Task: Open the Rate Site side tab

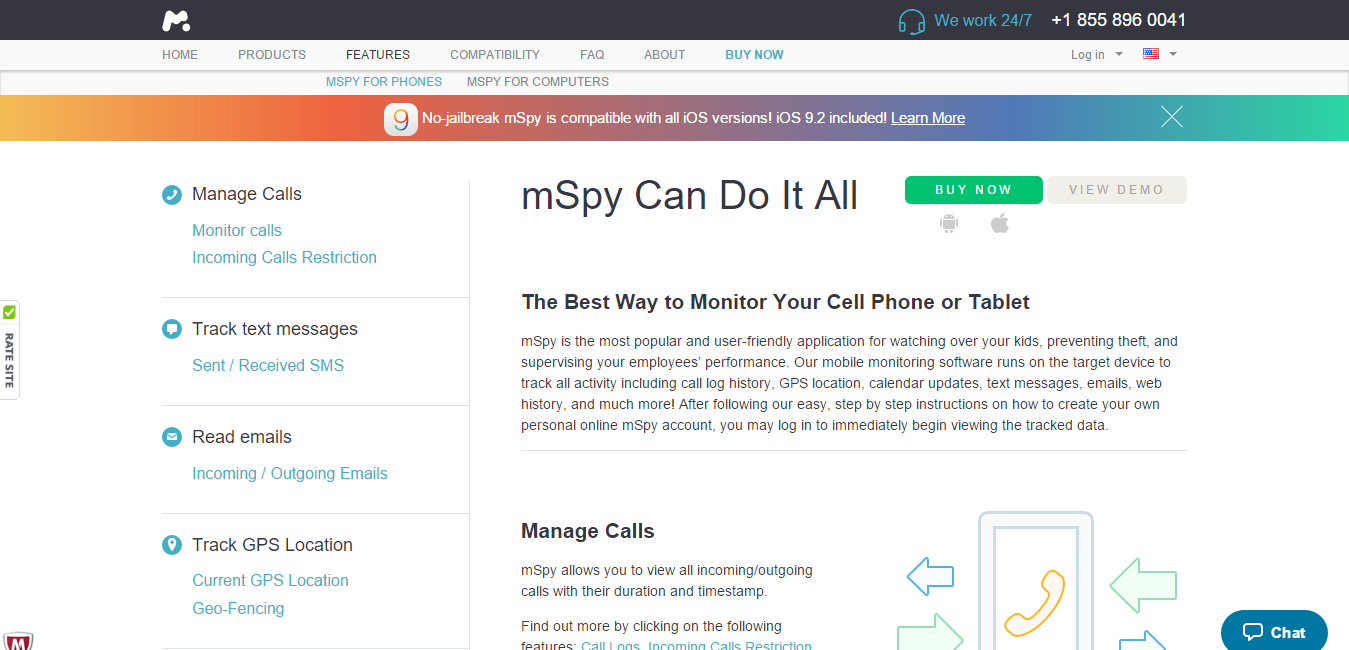Action: 9,350
